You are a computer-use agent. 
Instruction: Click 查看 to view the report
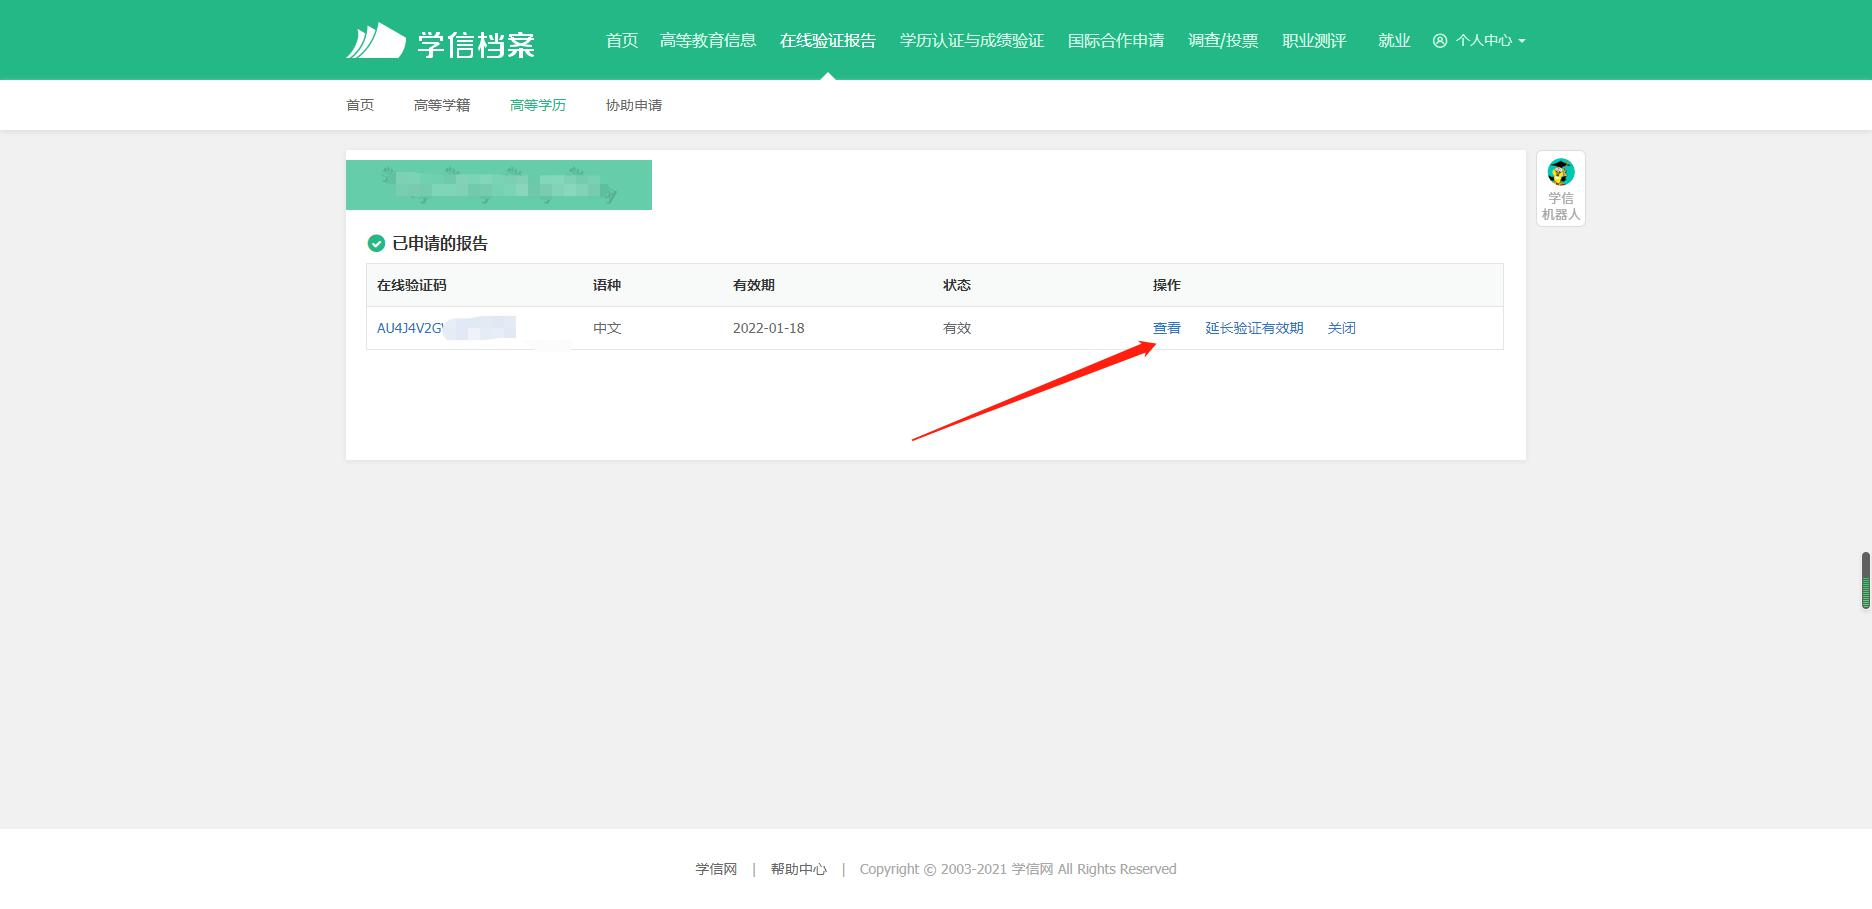pos(1166,328)
